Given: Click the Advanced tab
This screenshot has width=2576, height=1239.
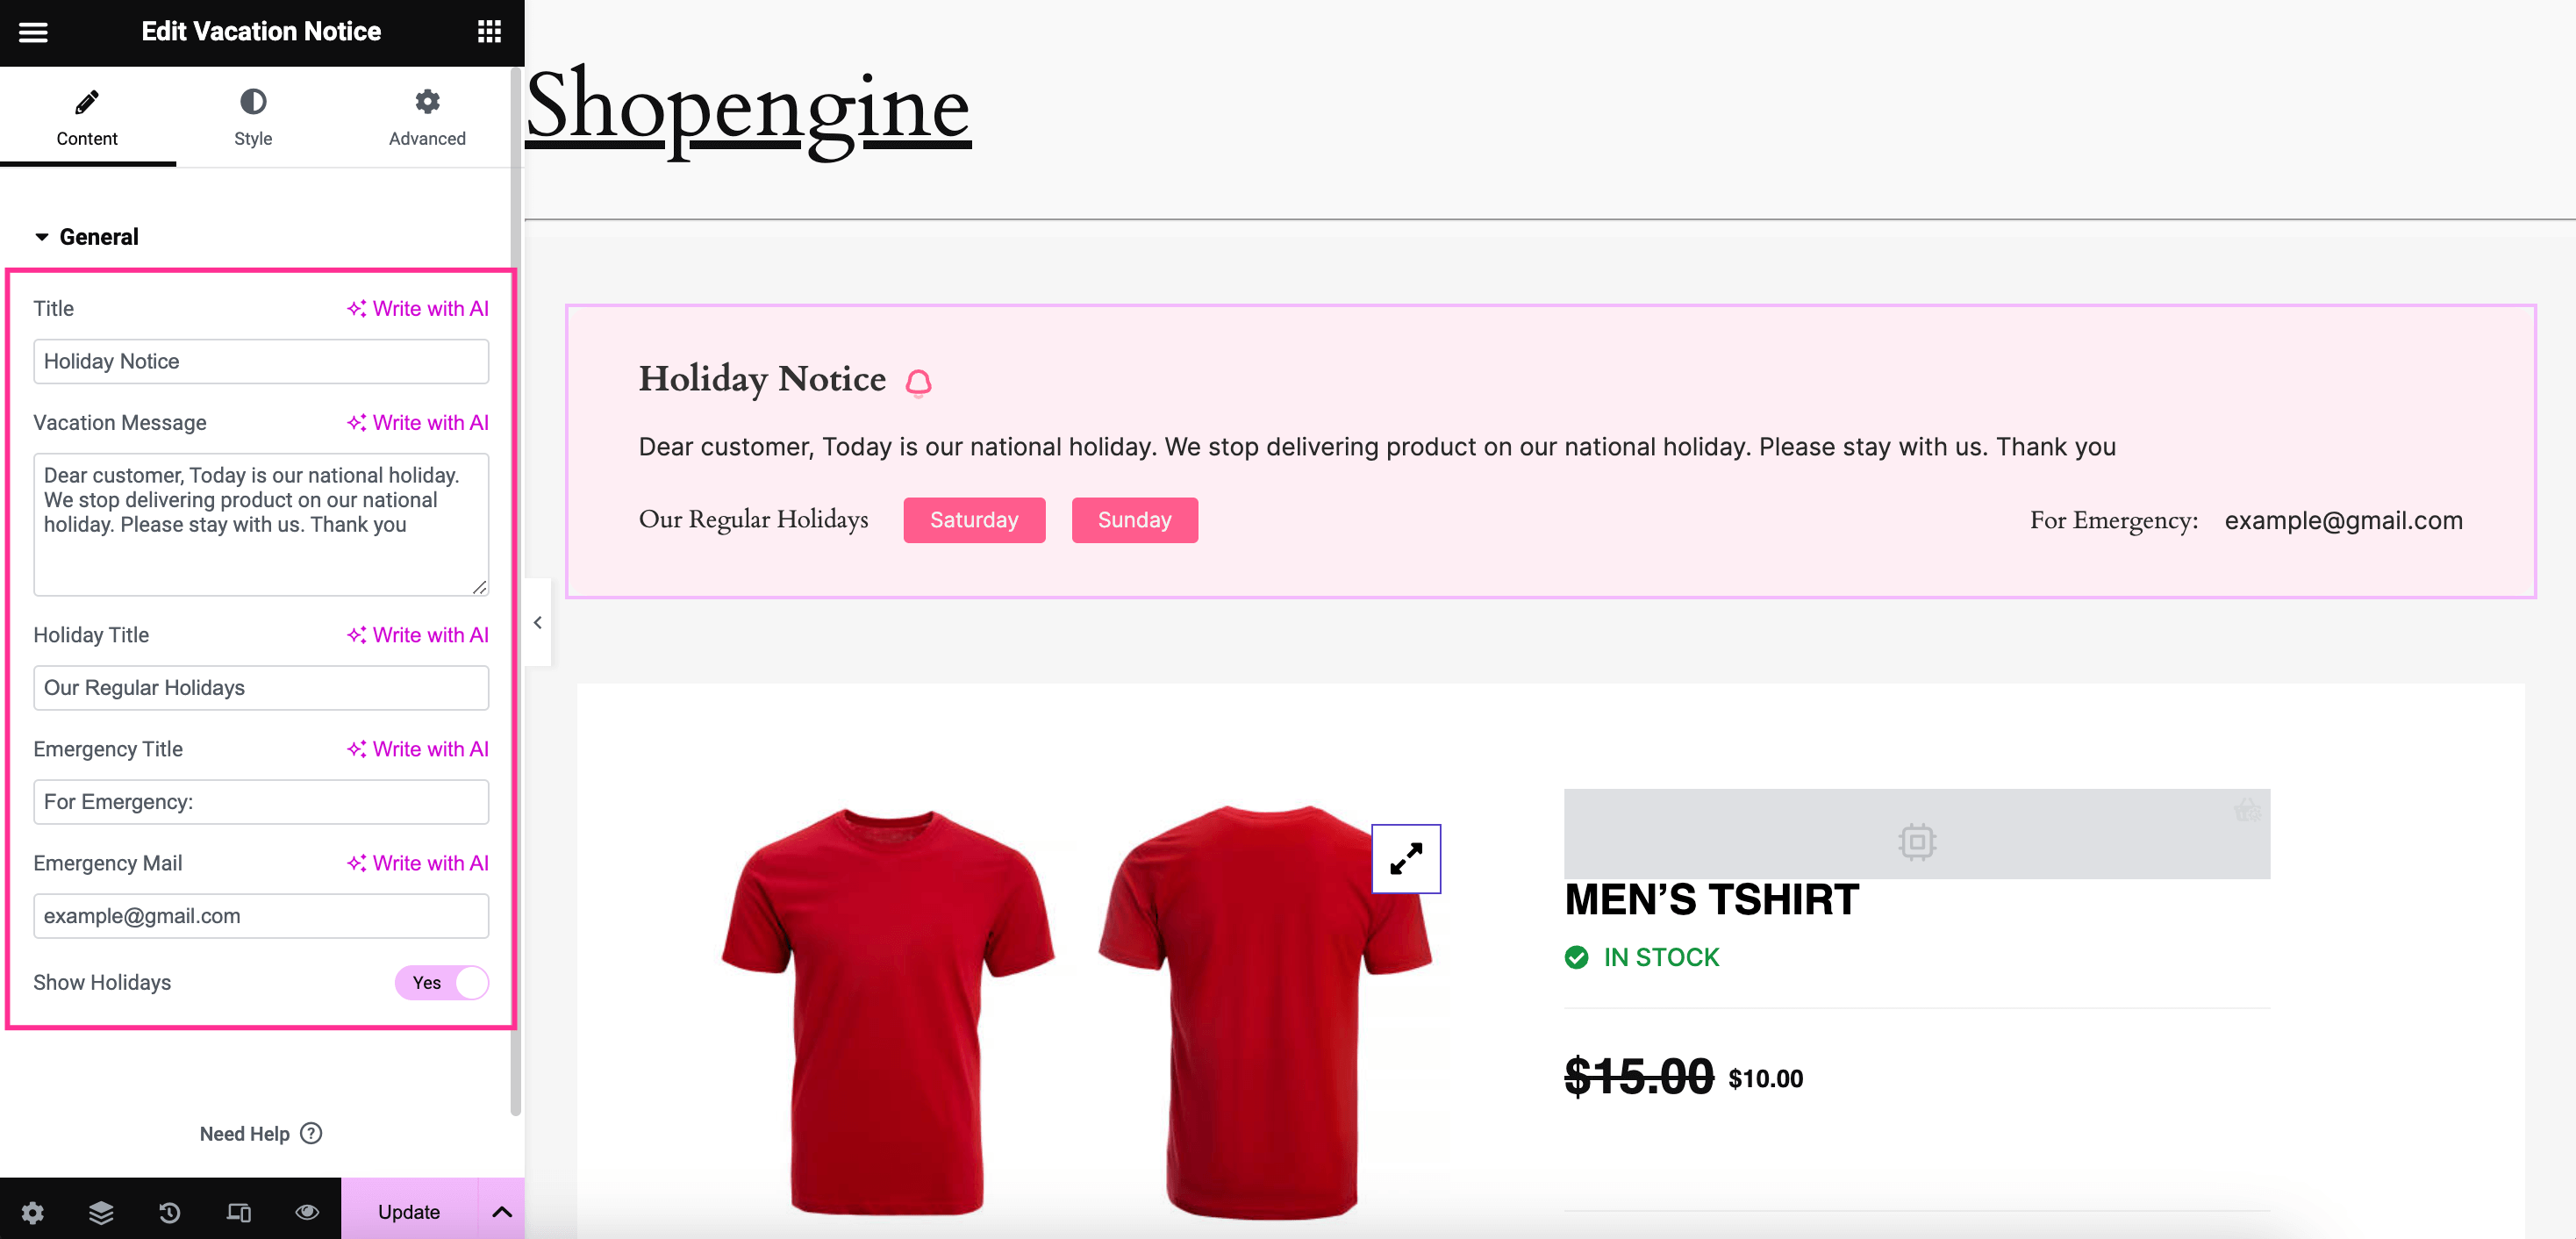Looking at the screenshot, I should point(426,113).
